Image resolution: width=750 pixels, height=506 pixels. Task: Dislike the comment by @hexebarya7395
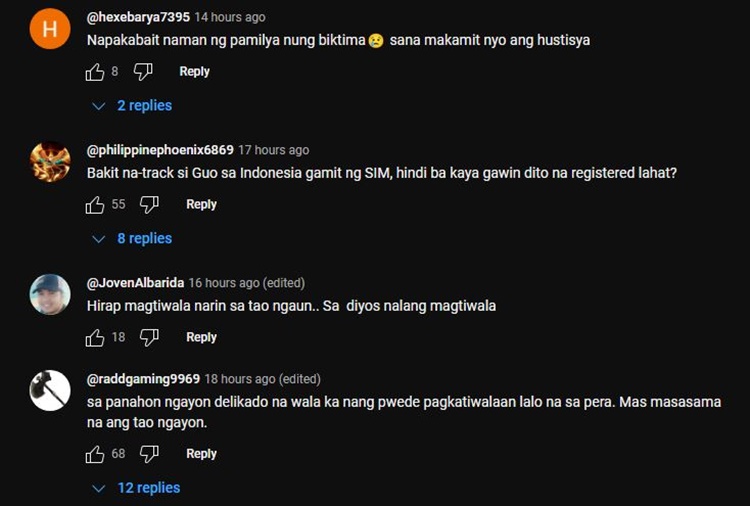tap(143, 72)
